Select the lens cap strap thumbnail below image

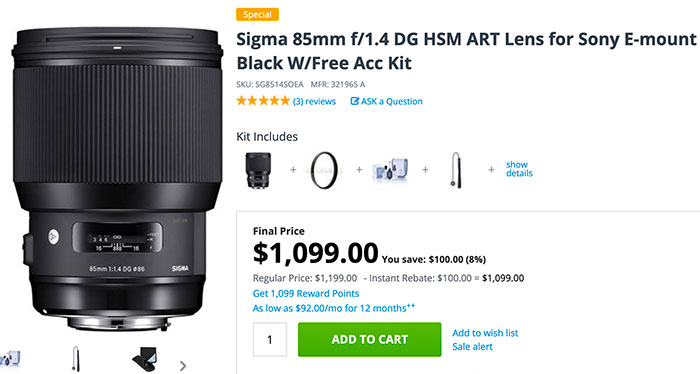76,360
